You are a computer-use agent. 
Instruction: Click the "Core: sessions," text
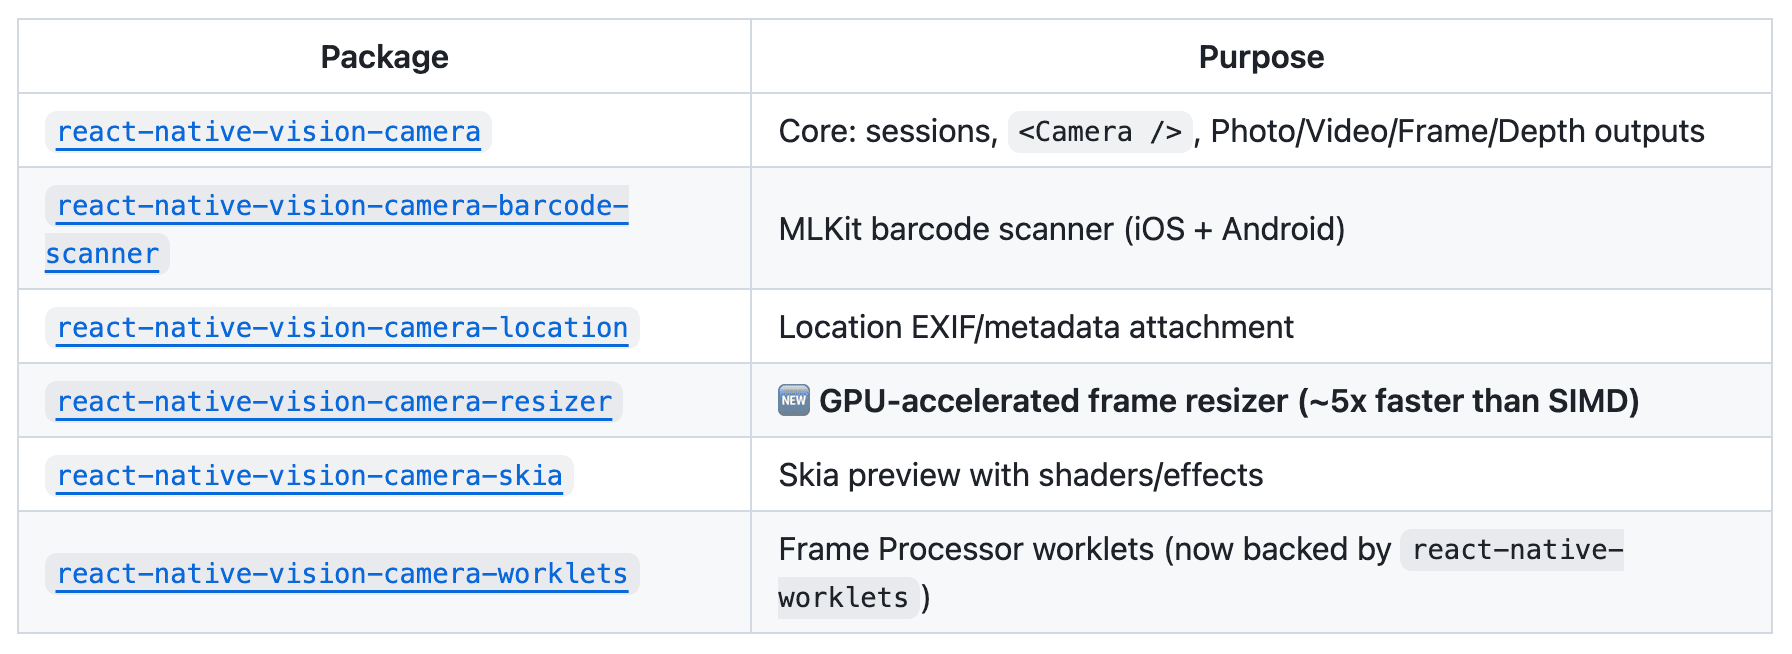click(888, 132)
